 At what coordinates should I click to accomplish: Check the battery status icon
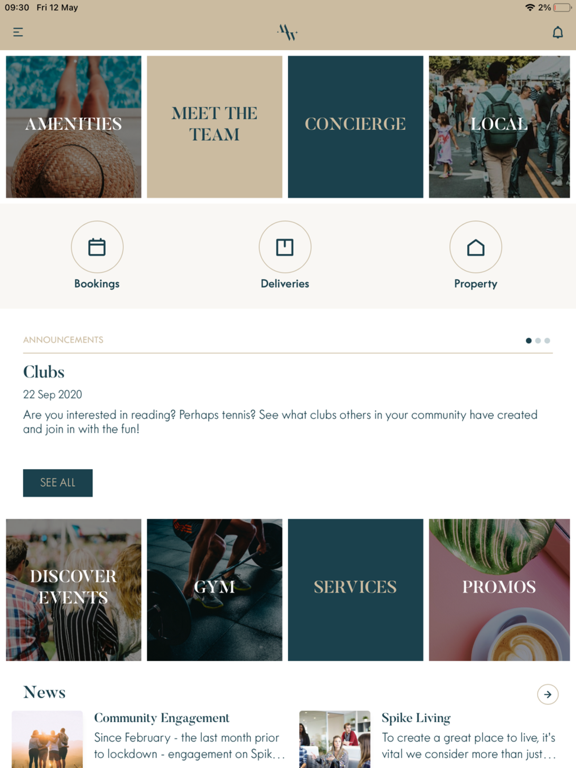click(x=562, y=7)
